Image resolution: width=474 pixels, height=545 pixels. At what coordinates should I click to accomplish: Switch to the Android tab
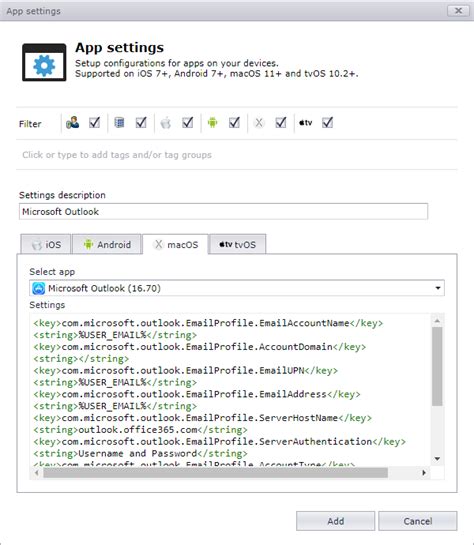tap(107, 244)
